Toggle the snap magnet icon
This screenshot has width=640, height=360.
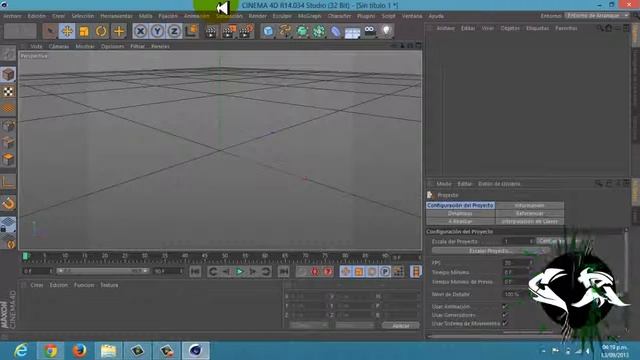(x=8, y=203)
